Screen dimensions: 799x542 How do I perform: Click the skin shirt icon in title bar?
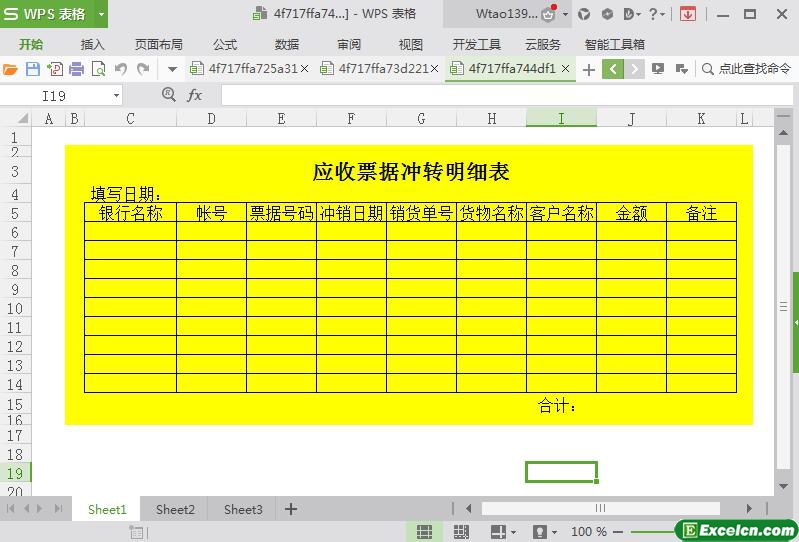click(584, 14)
